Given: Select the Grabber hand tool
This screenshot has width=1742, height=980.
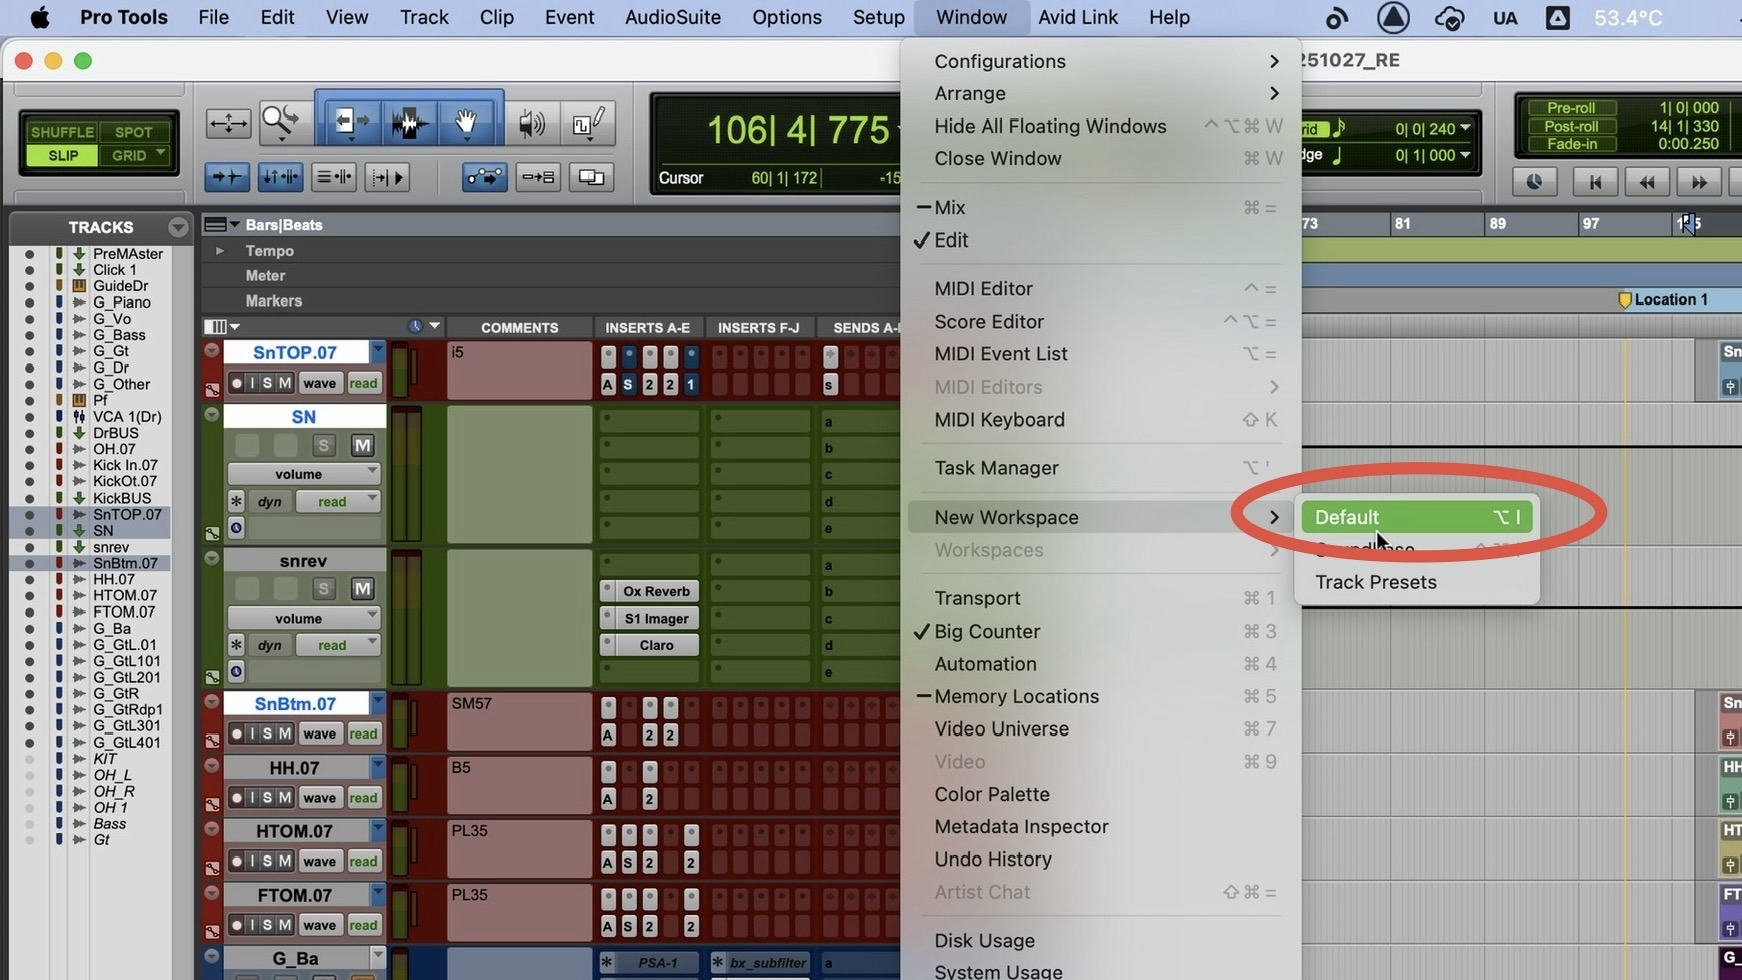Looking at the screenshot, I should pos(466,122).
